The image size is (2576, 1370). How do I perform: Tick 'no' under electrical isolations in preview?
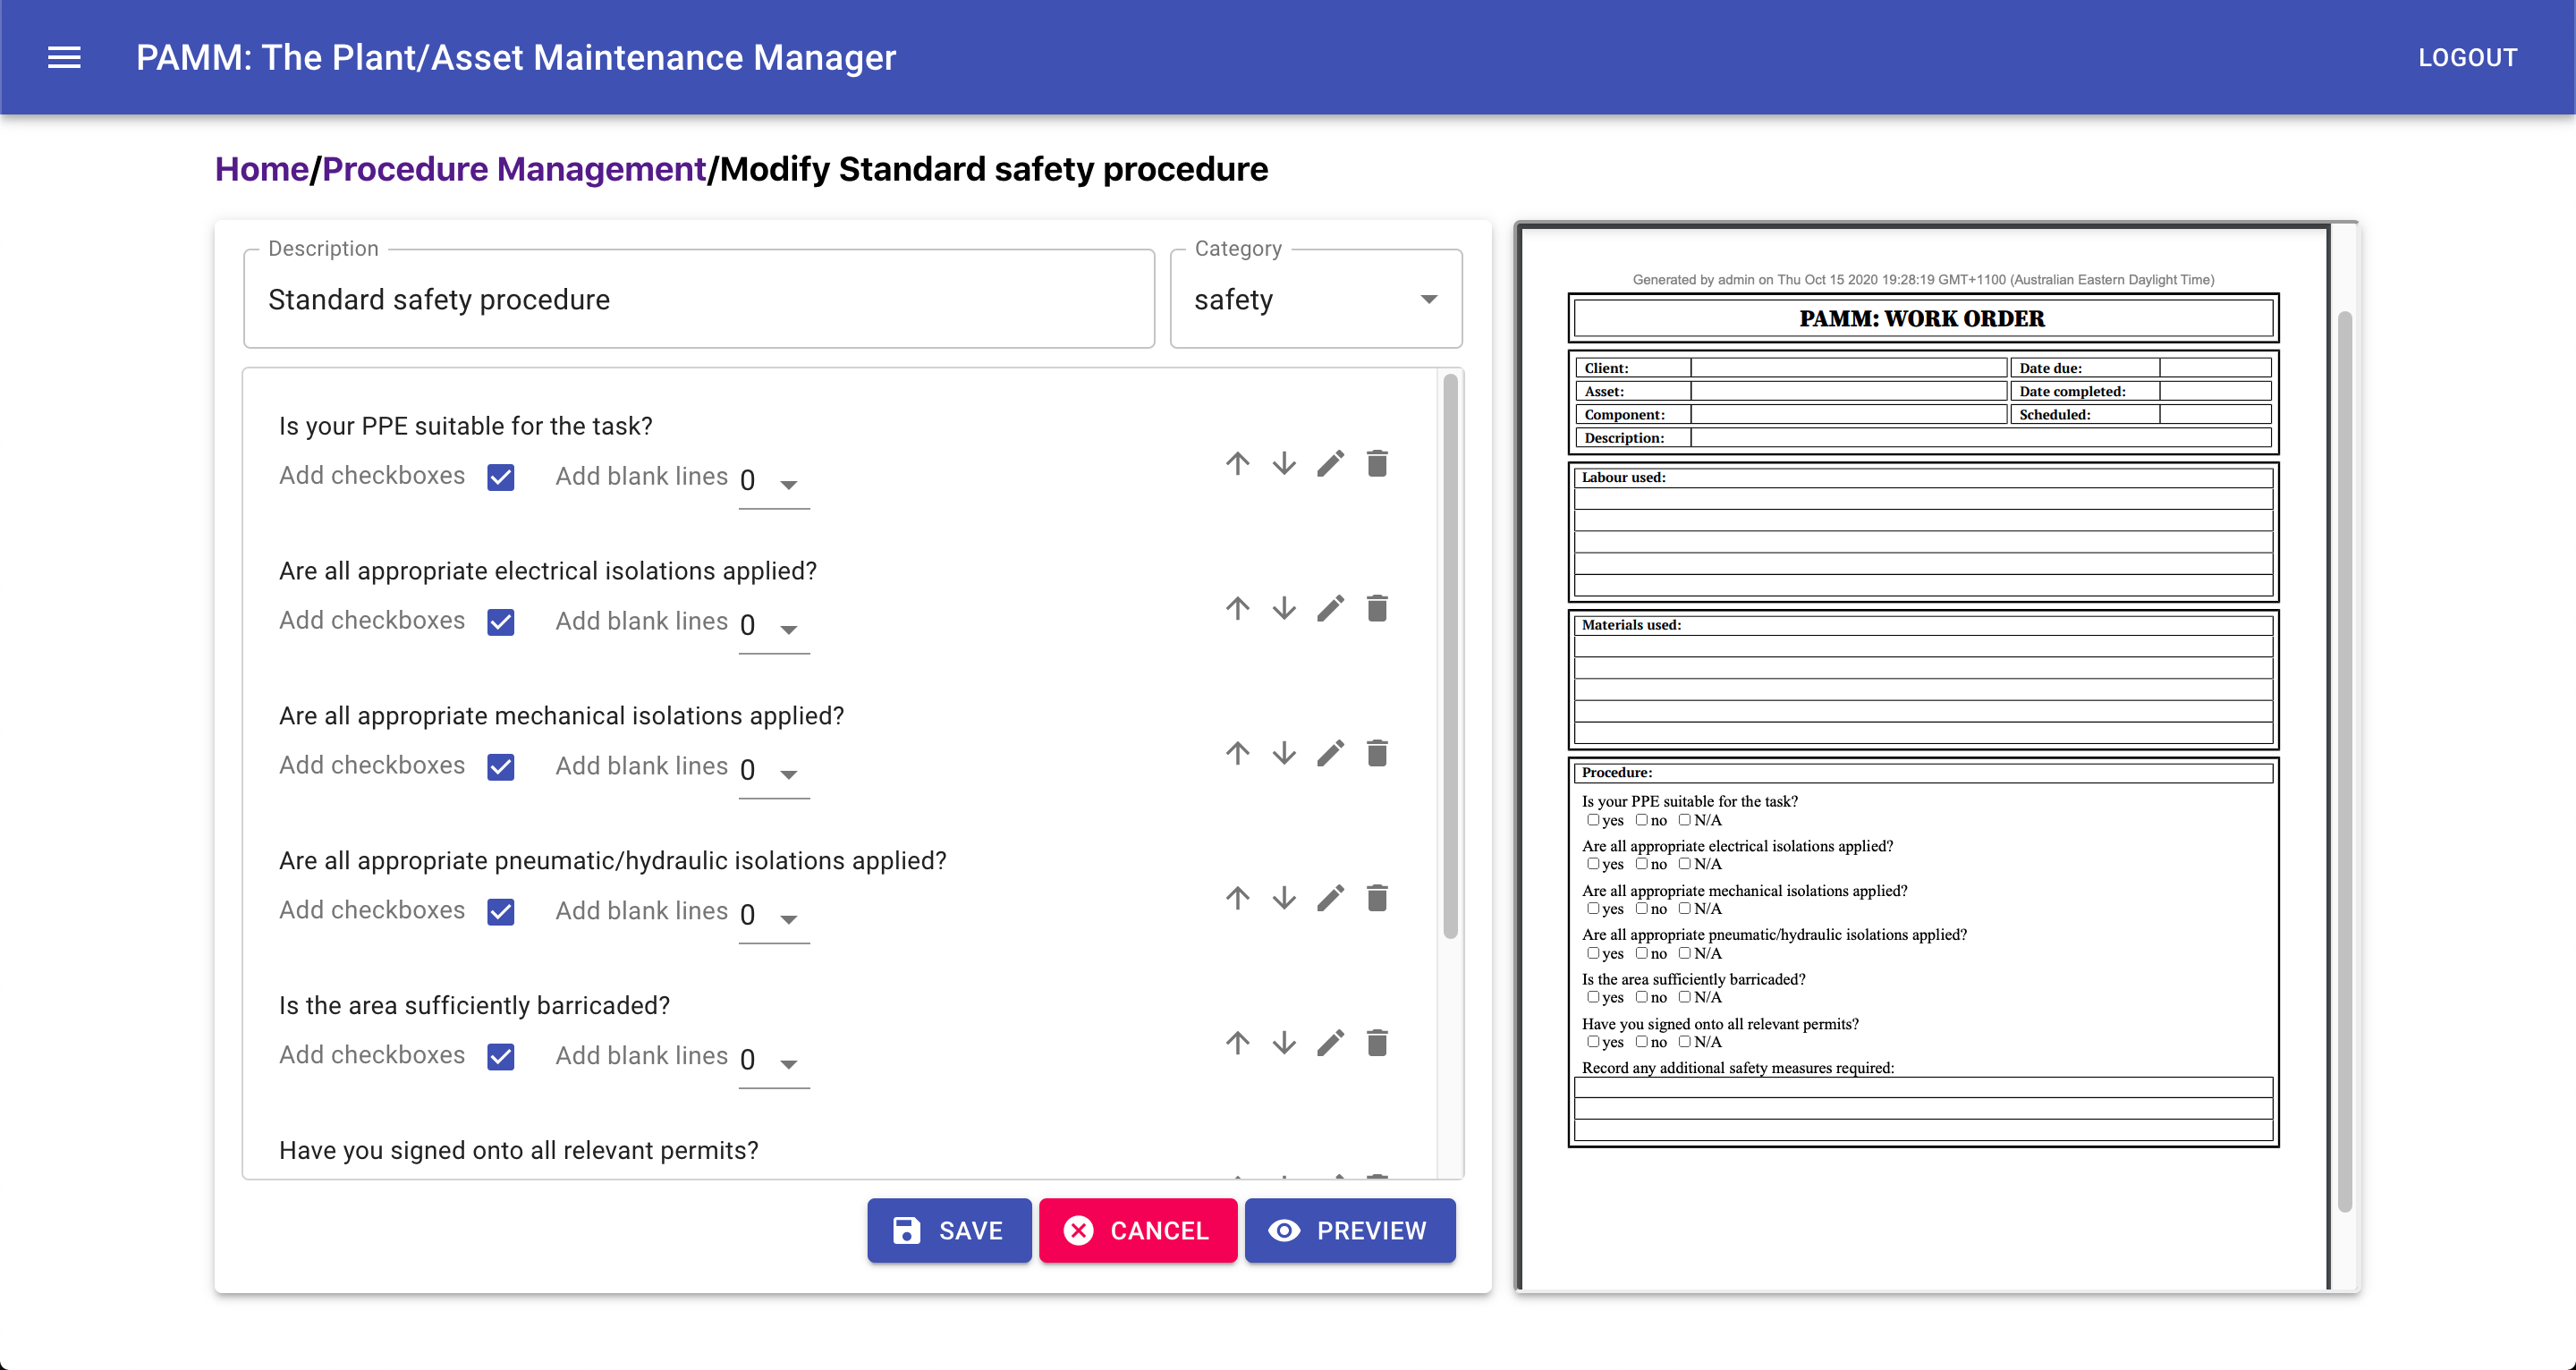tap(1641, 864)
